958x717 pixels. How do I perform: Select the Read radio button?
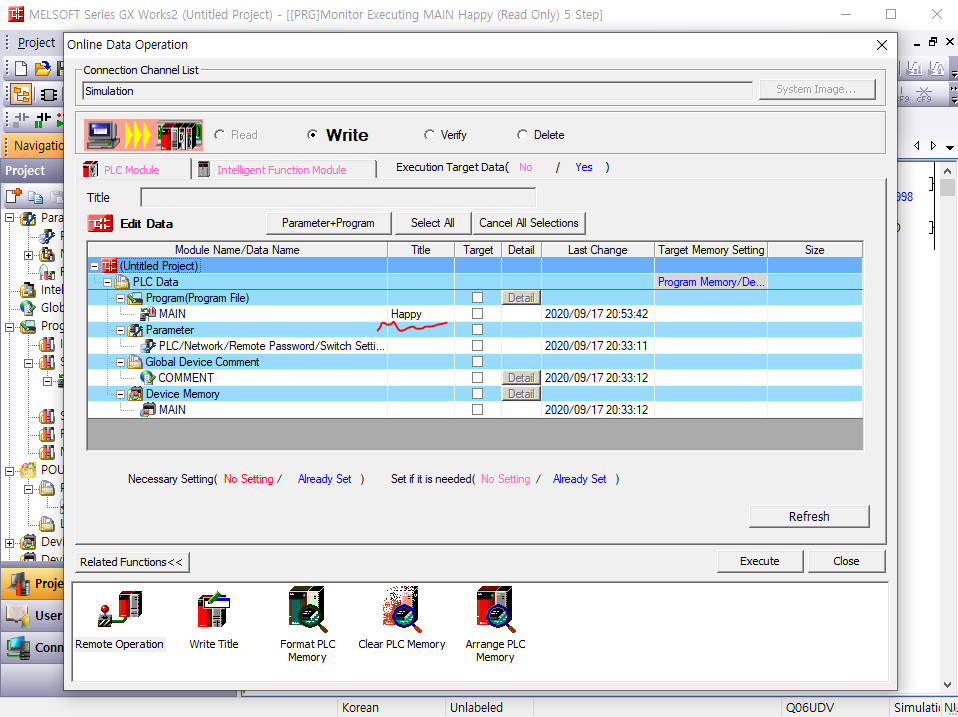click(220, 135)
